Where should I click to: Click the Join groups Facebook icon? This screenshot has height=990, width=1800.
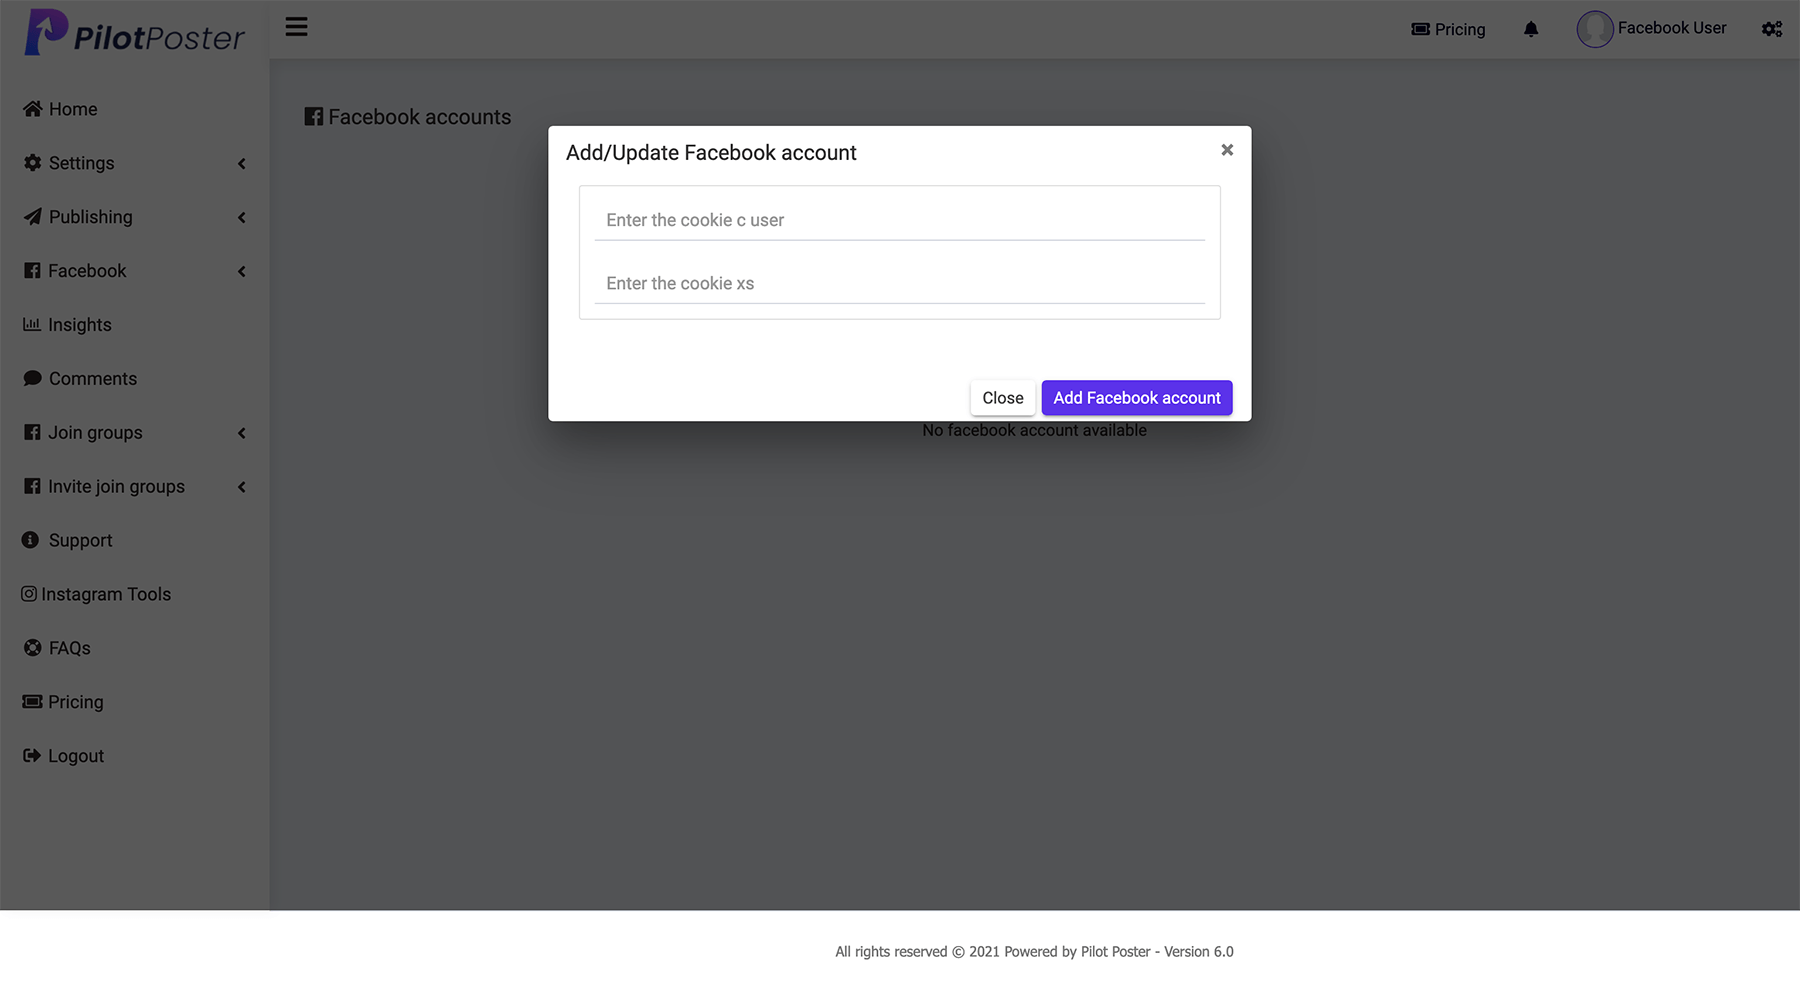pos(32,432)
